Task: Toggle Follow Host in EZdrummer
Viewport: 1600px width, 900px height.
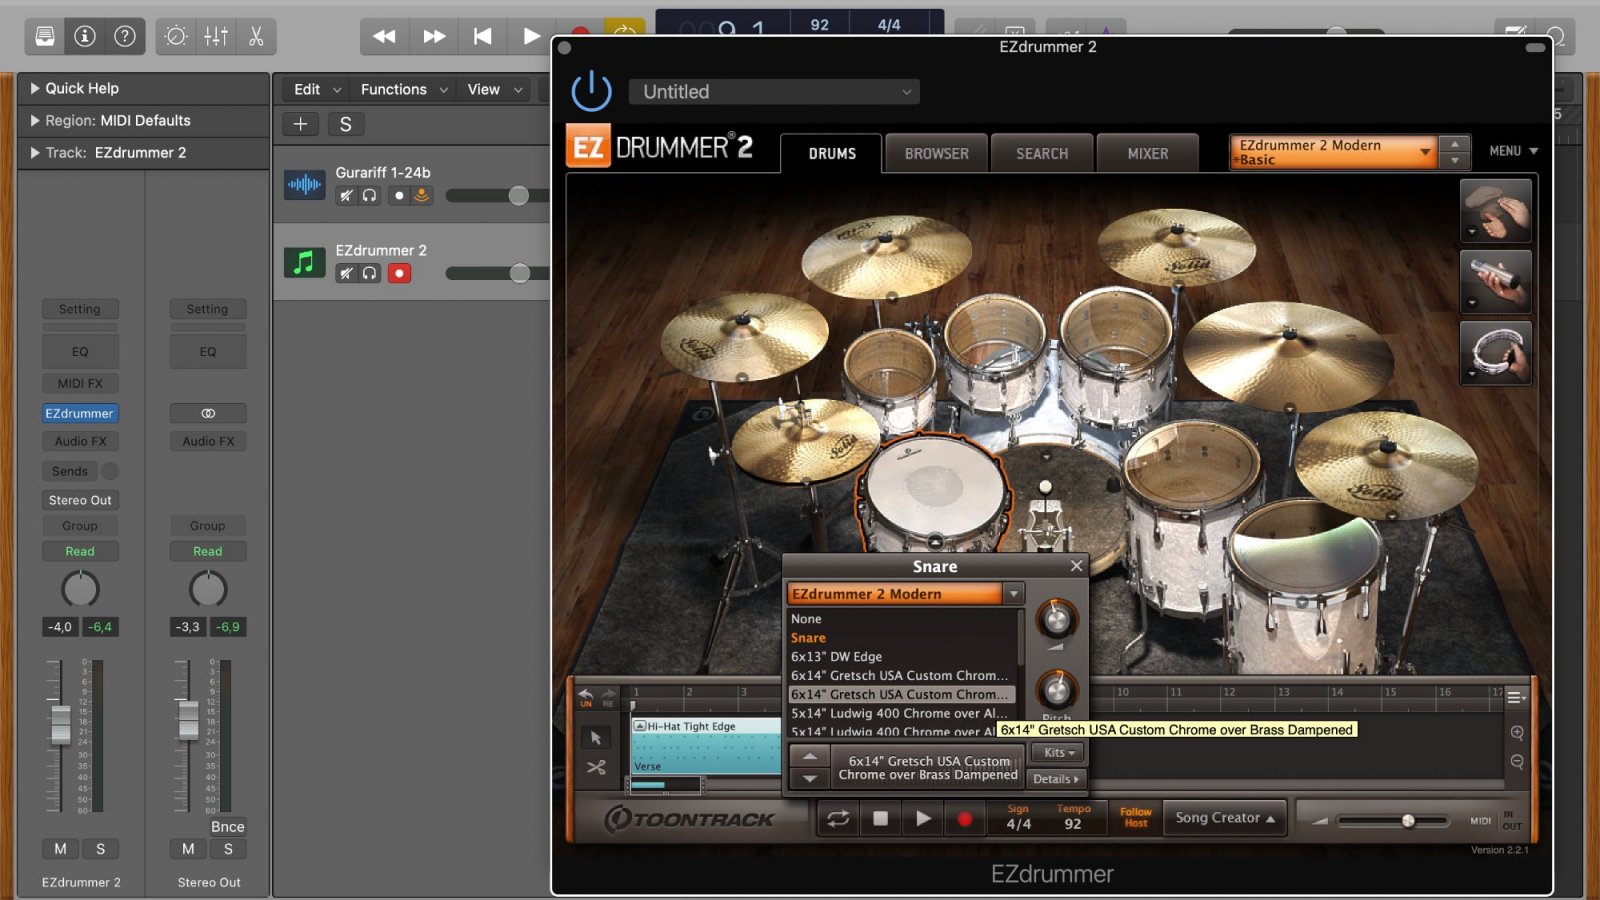Action: tap(1135, 818)
